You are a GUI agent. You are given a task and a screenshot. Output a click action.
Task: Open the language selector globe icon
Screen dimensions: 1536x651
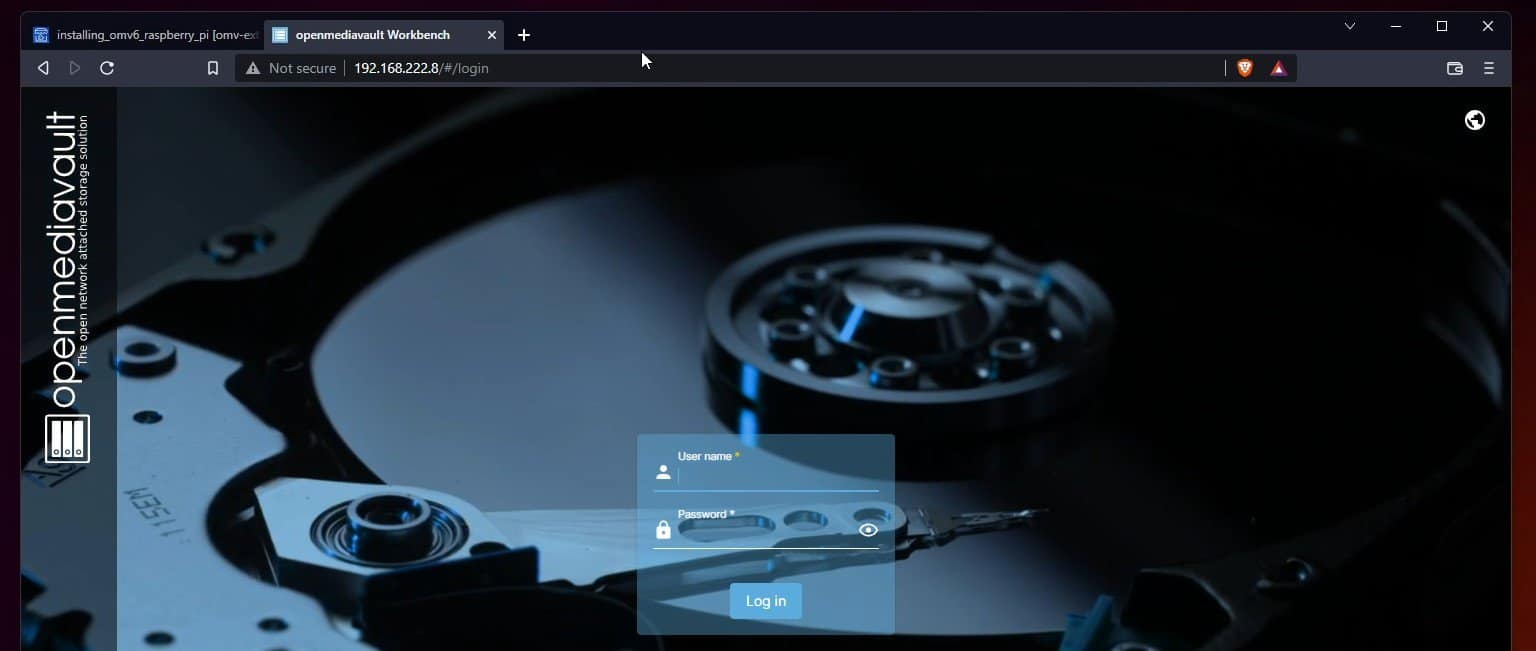pyautogui.click(x=1474, y=119)
